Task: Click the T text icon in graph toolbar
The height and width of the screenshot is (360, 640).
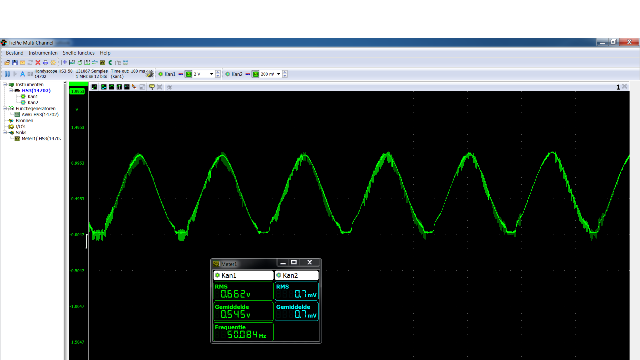Action: pyautogui.click(x=119, y=87)
